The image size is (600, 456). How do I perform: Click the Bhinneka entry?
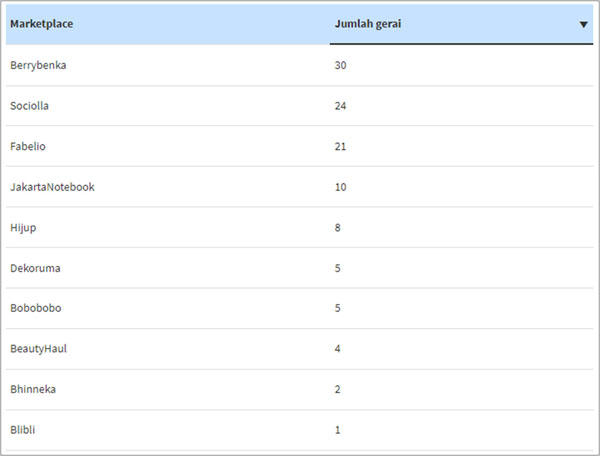(33, 389)
